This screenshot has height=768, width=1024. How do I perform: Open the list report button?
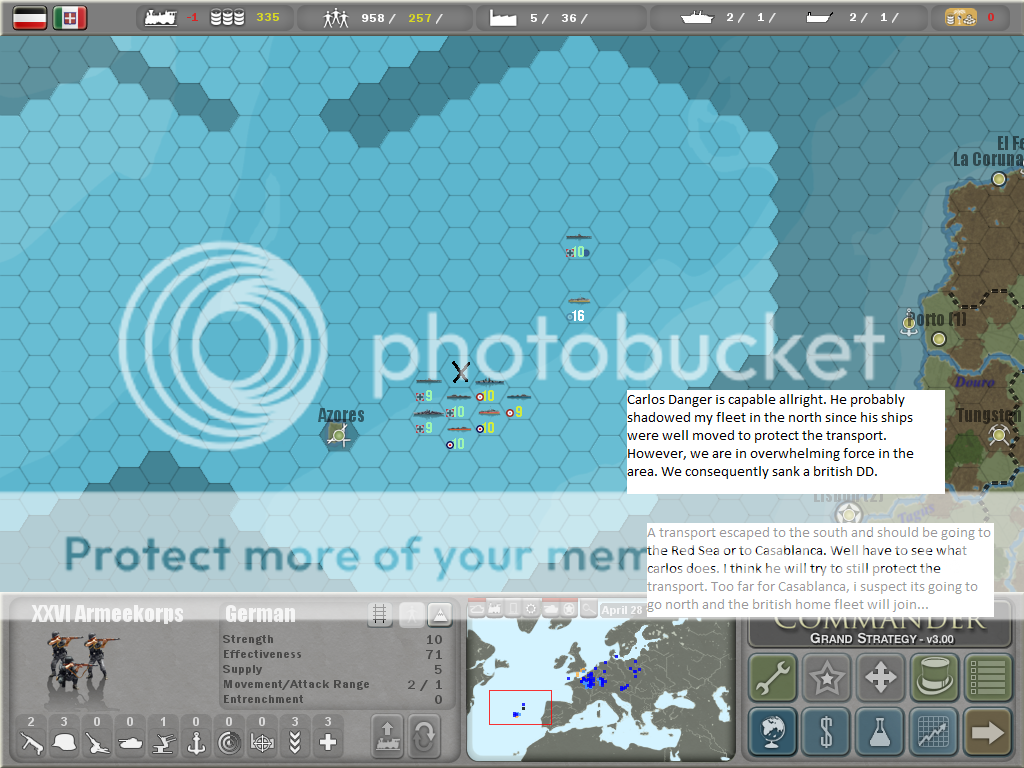pos(987,677)
